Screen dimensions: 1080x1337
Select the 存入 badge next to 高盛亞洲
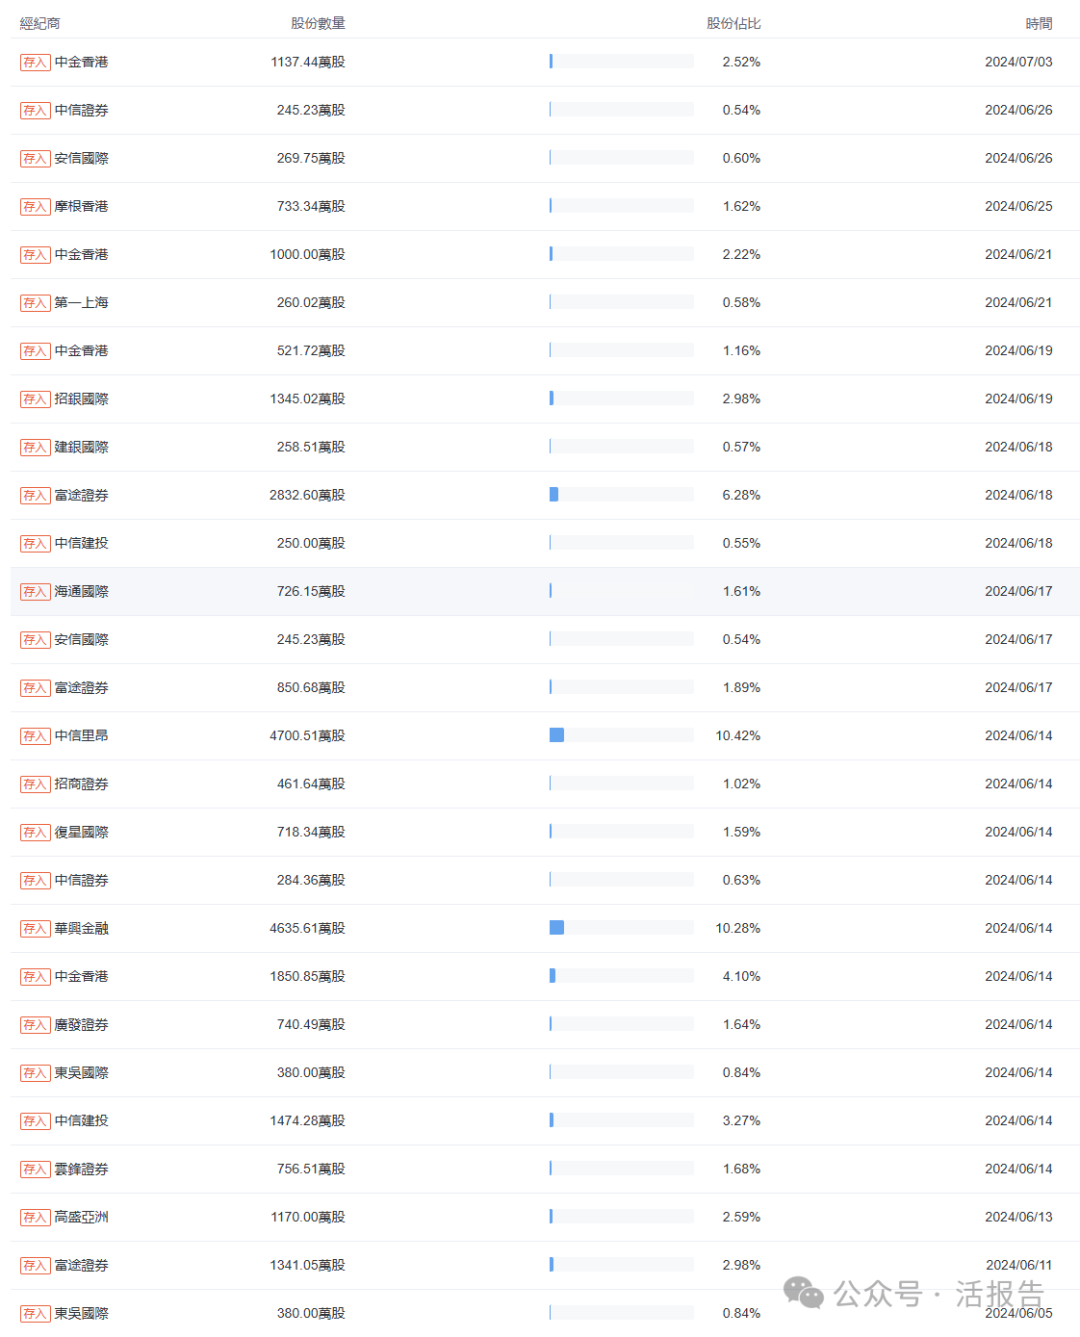coord(35,1218)
